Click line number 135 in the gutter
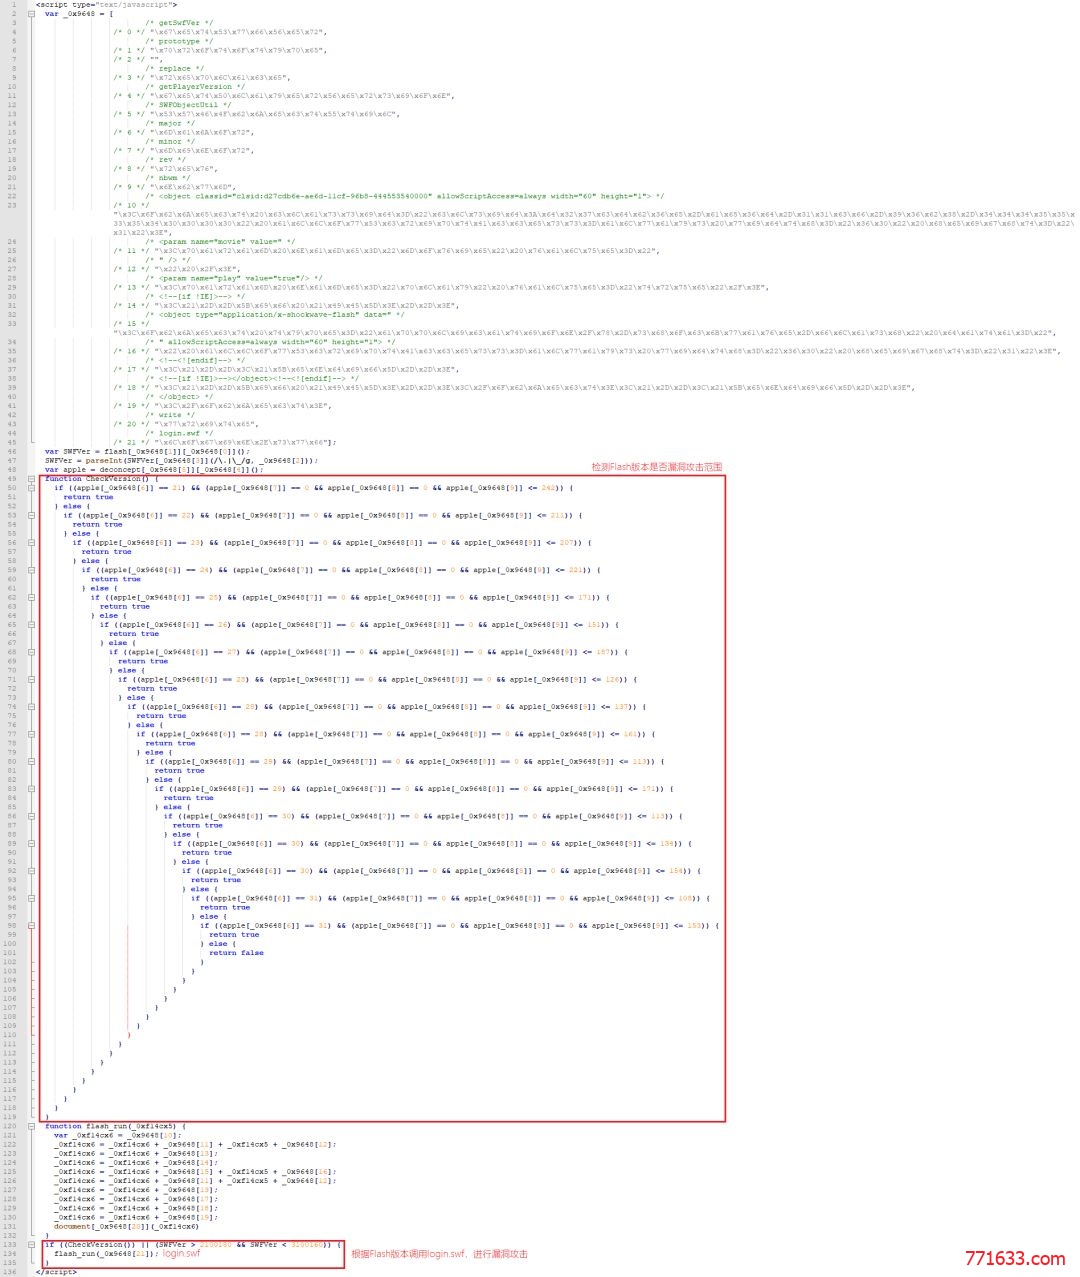Image resolution: width=1080 pixels, height=1277 pixels. coord(12,1263)
